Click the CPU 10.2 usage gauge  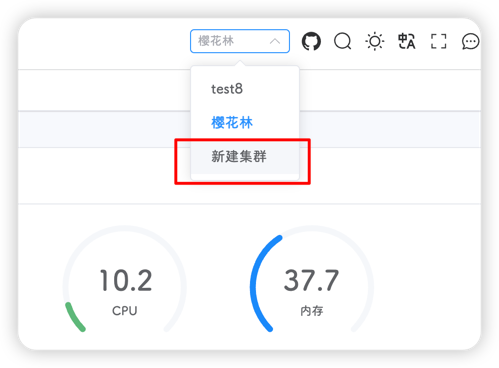125,280
